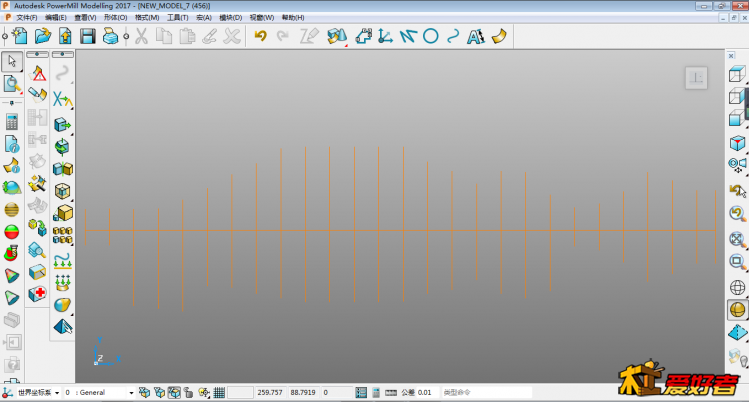Open the General level dropdown
This screenshot has height=402, width=749.
click(131, 393)
